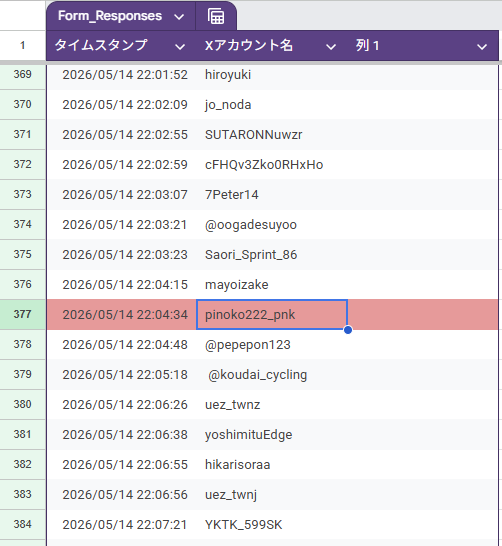This screenshot has width=502, height=546.
Task: Select row header 376
Action: 23,284
